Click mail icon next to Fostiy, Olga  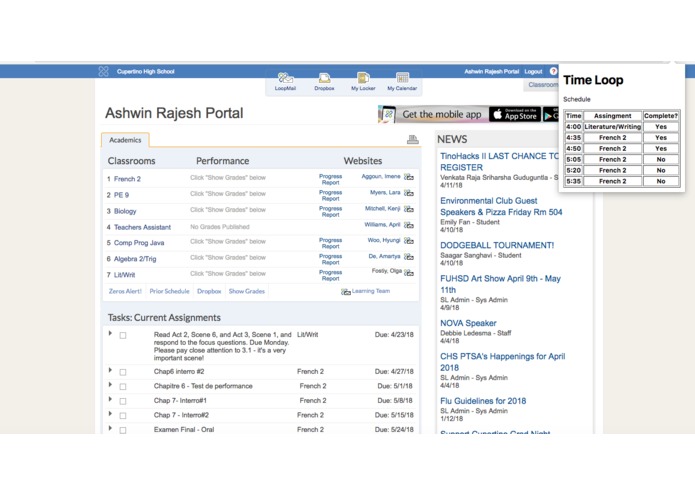click(x=409, y=272)
